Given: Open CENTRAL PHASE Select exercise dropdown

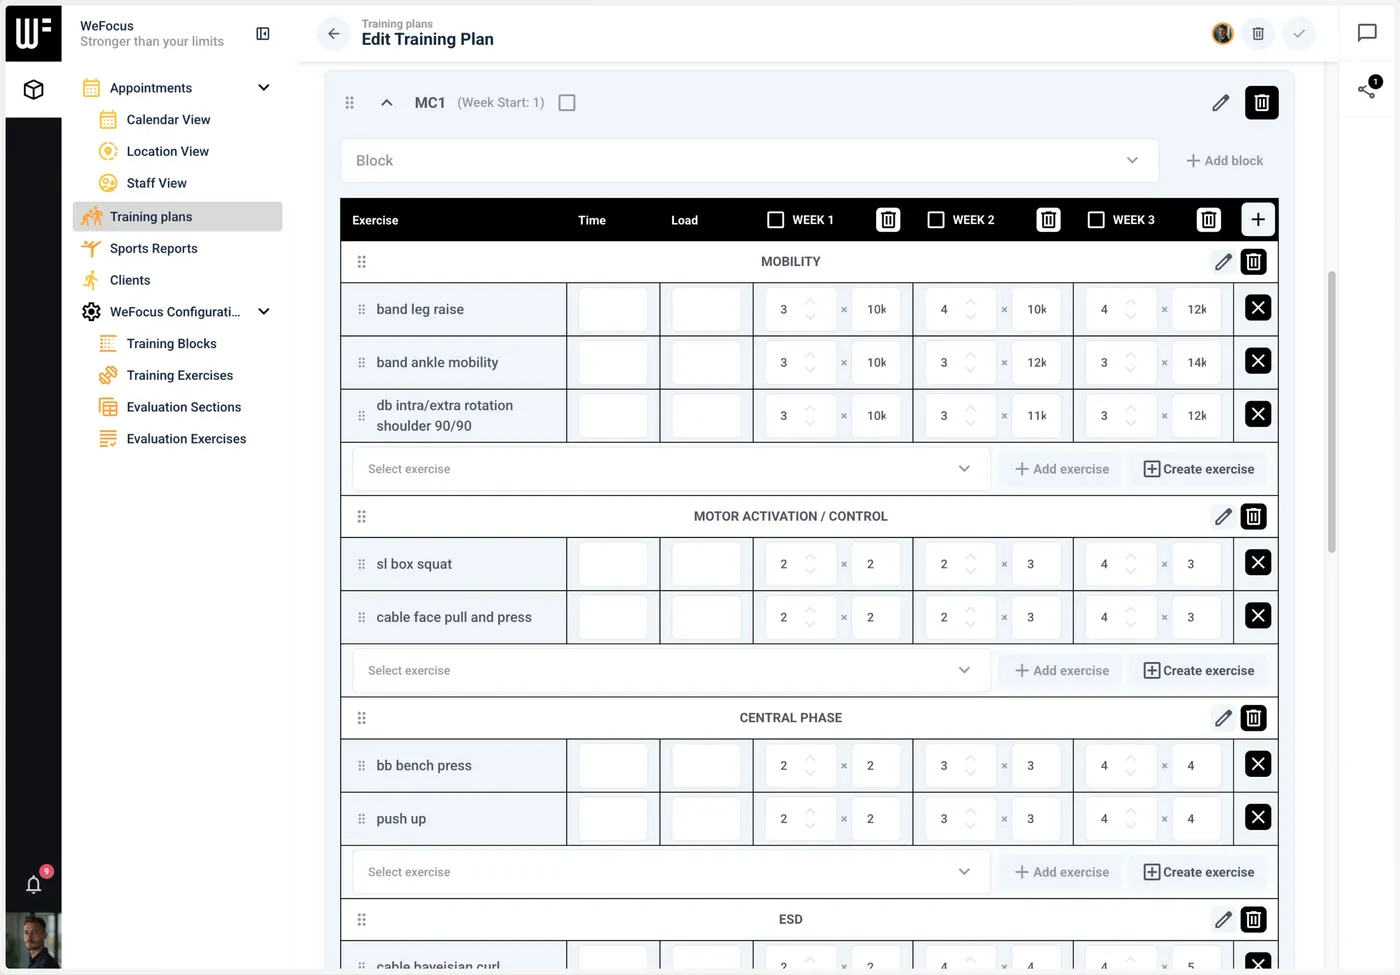Looking at the screenshot, I should tap(671, 872).
